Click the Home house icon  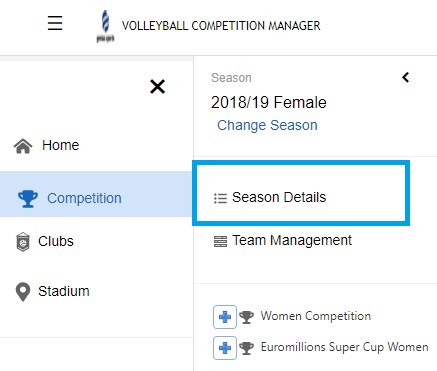pos(23,146)
